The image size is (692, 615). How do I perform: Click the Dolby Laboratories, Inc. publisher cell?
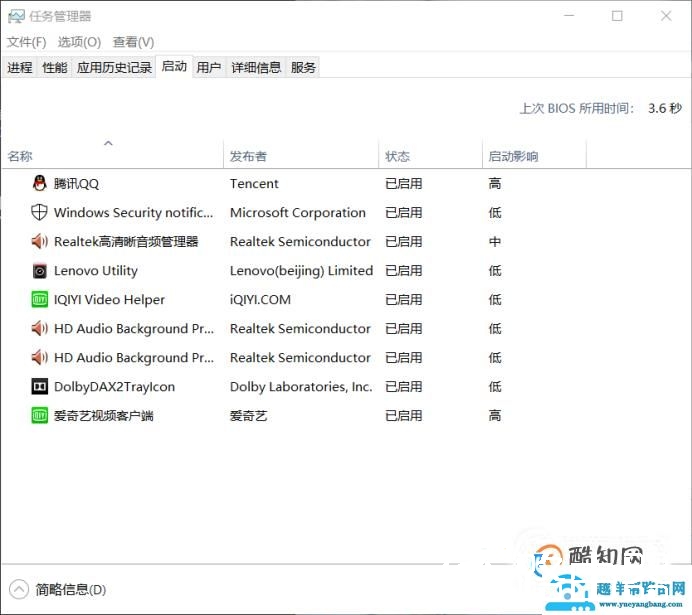[301, 387]
